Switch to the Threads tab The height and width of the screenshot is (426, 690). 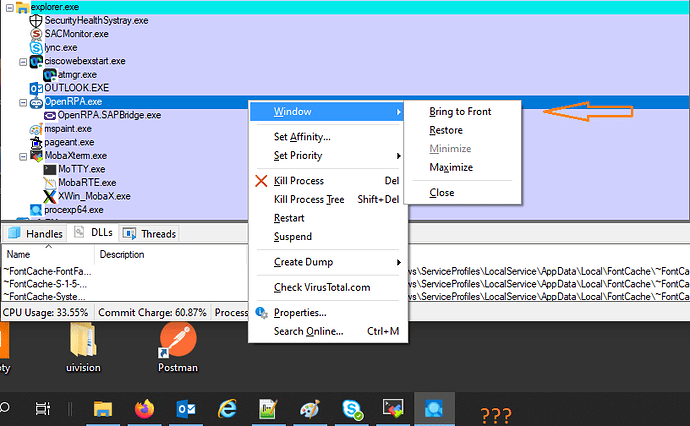pyautogui.click(x=149, y=234)
